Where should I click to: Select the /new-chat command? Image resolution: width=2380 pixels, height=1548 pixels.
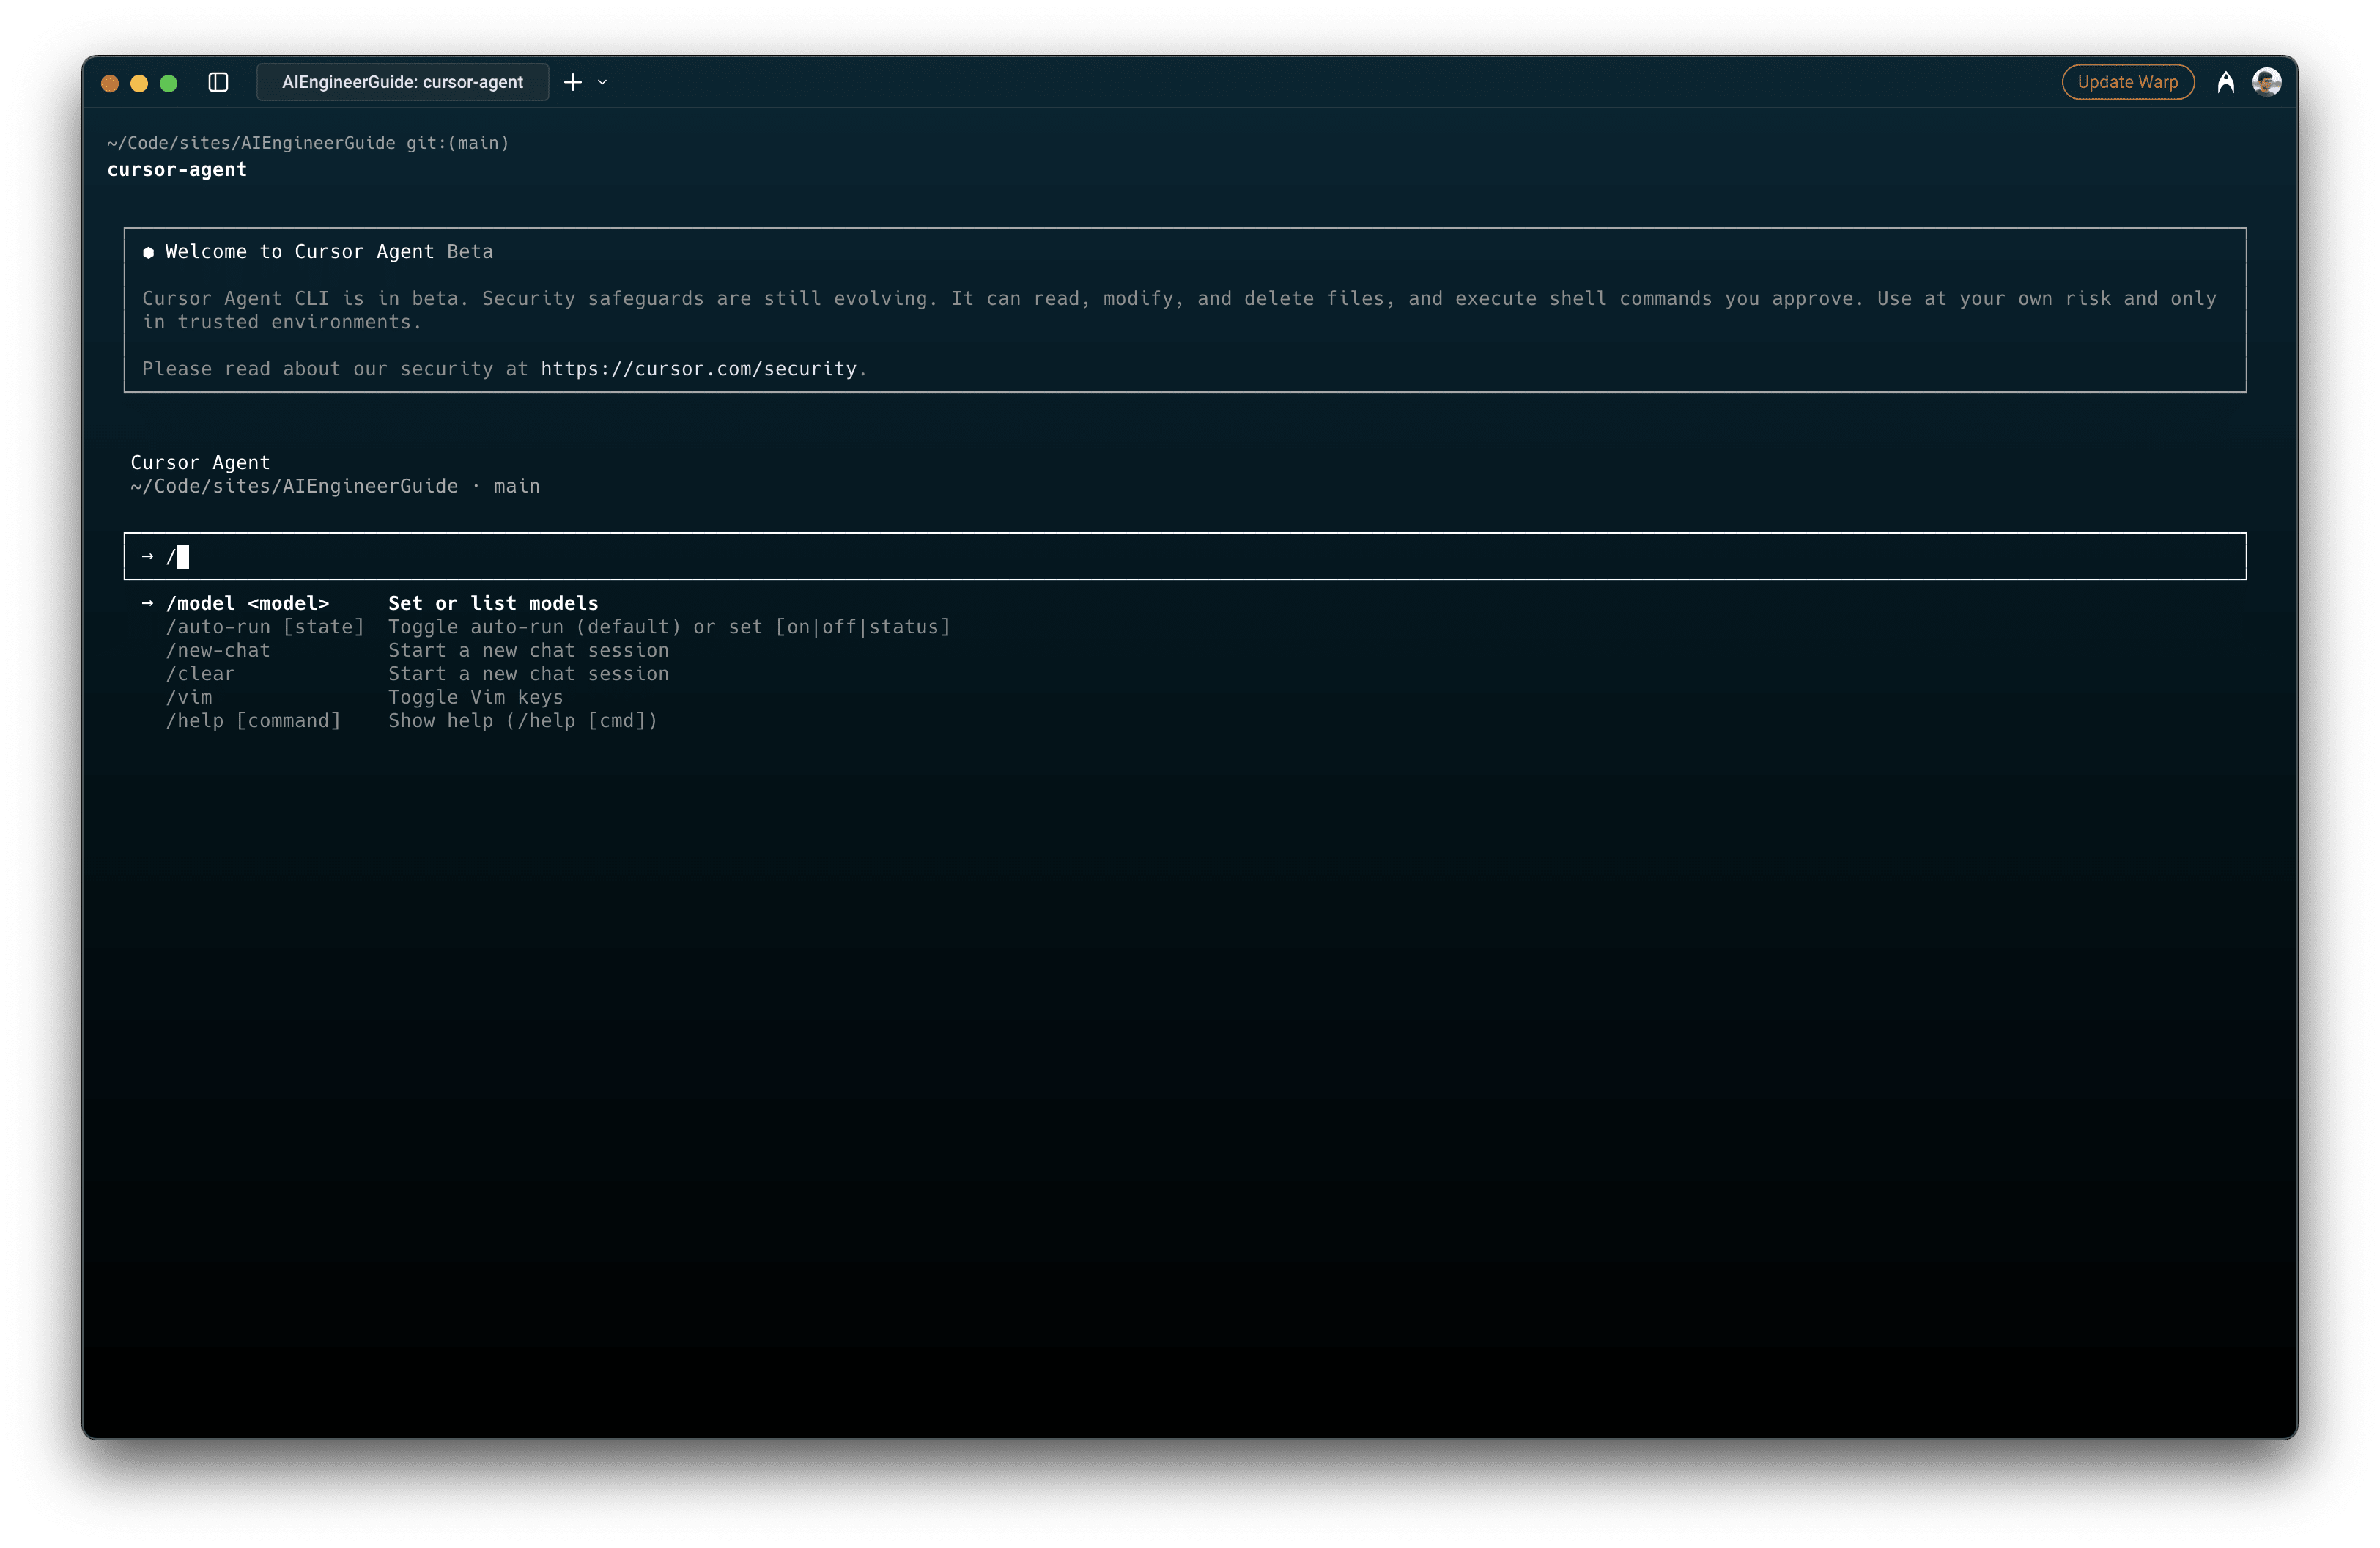pyautogui.click(x=218, y=650)
